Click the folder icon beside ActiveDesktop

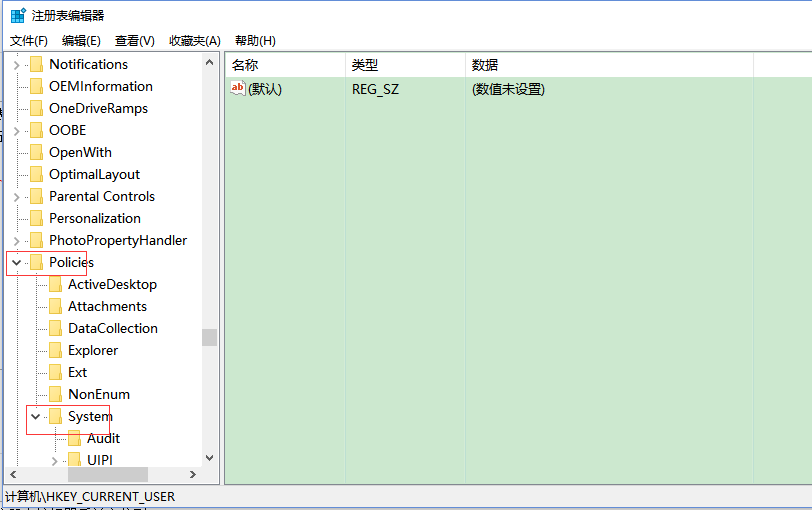coord(55,284)
